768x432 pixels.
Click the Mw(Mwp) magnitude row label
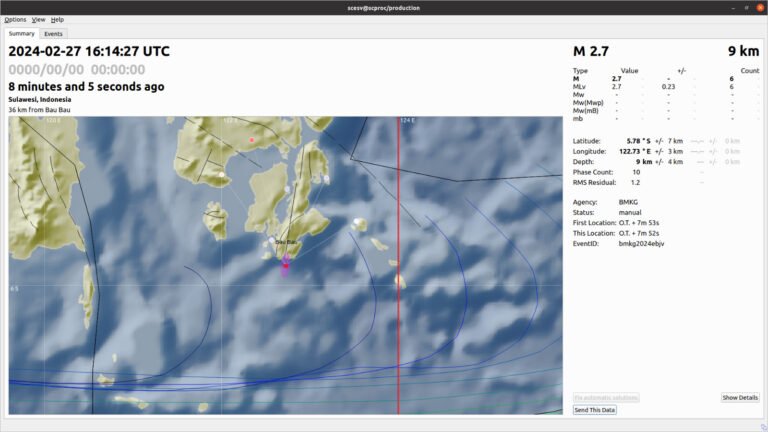click(588, 103)
